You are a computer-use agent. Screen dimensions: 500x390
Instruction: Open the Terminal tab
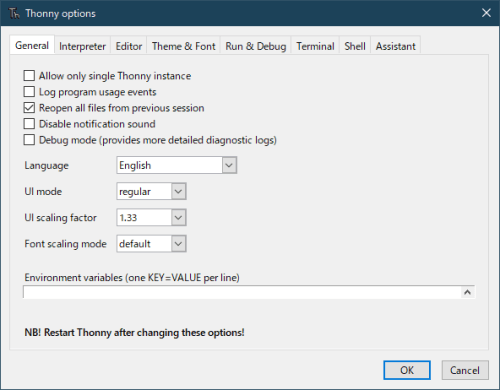point(315,46)
